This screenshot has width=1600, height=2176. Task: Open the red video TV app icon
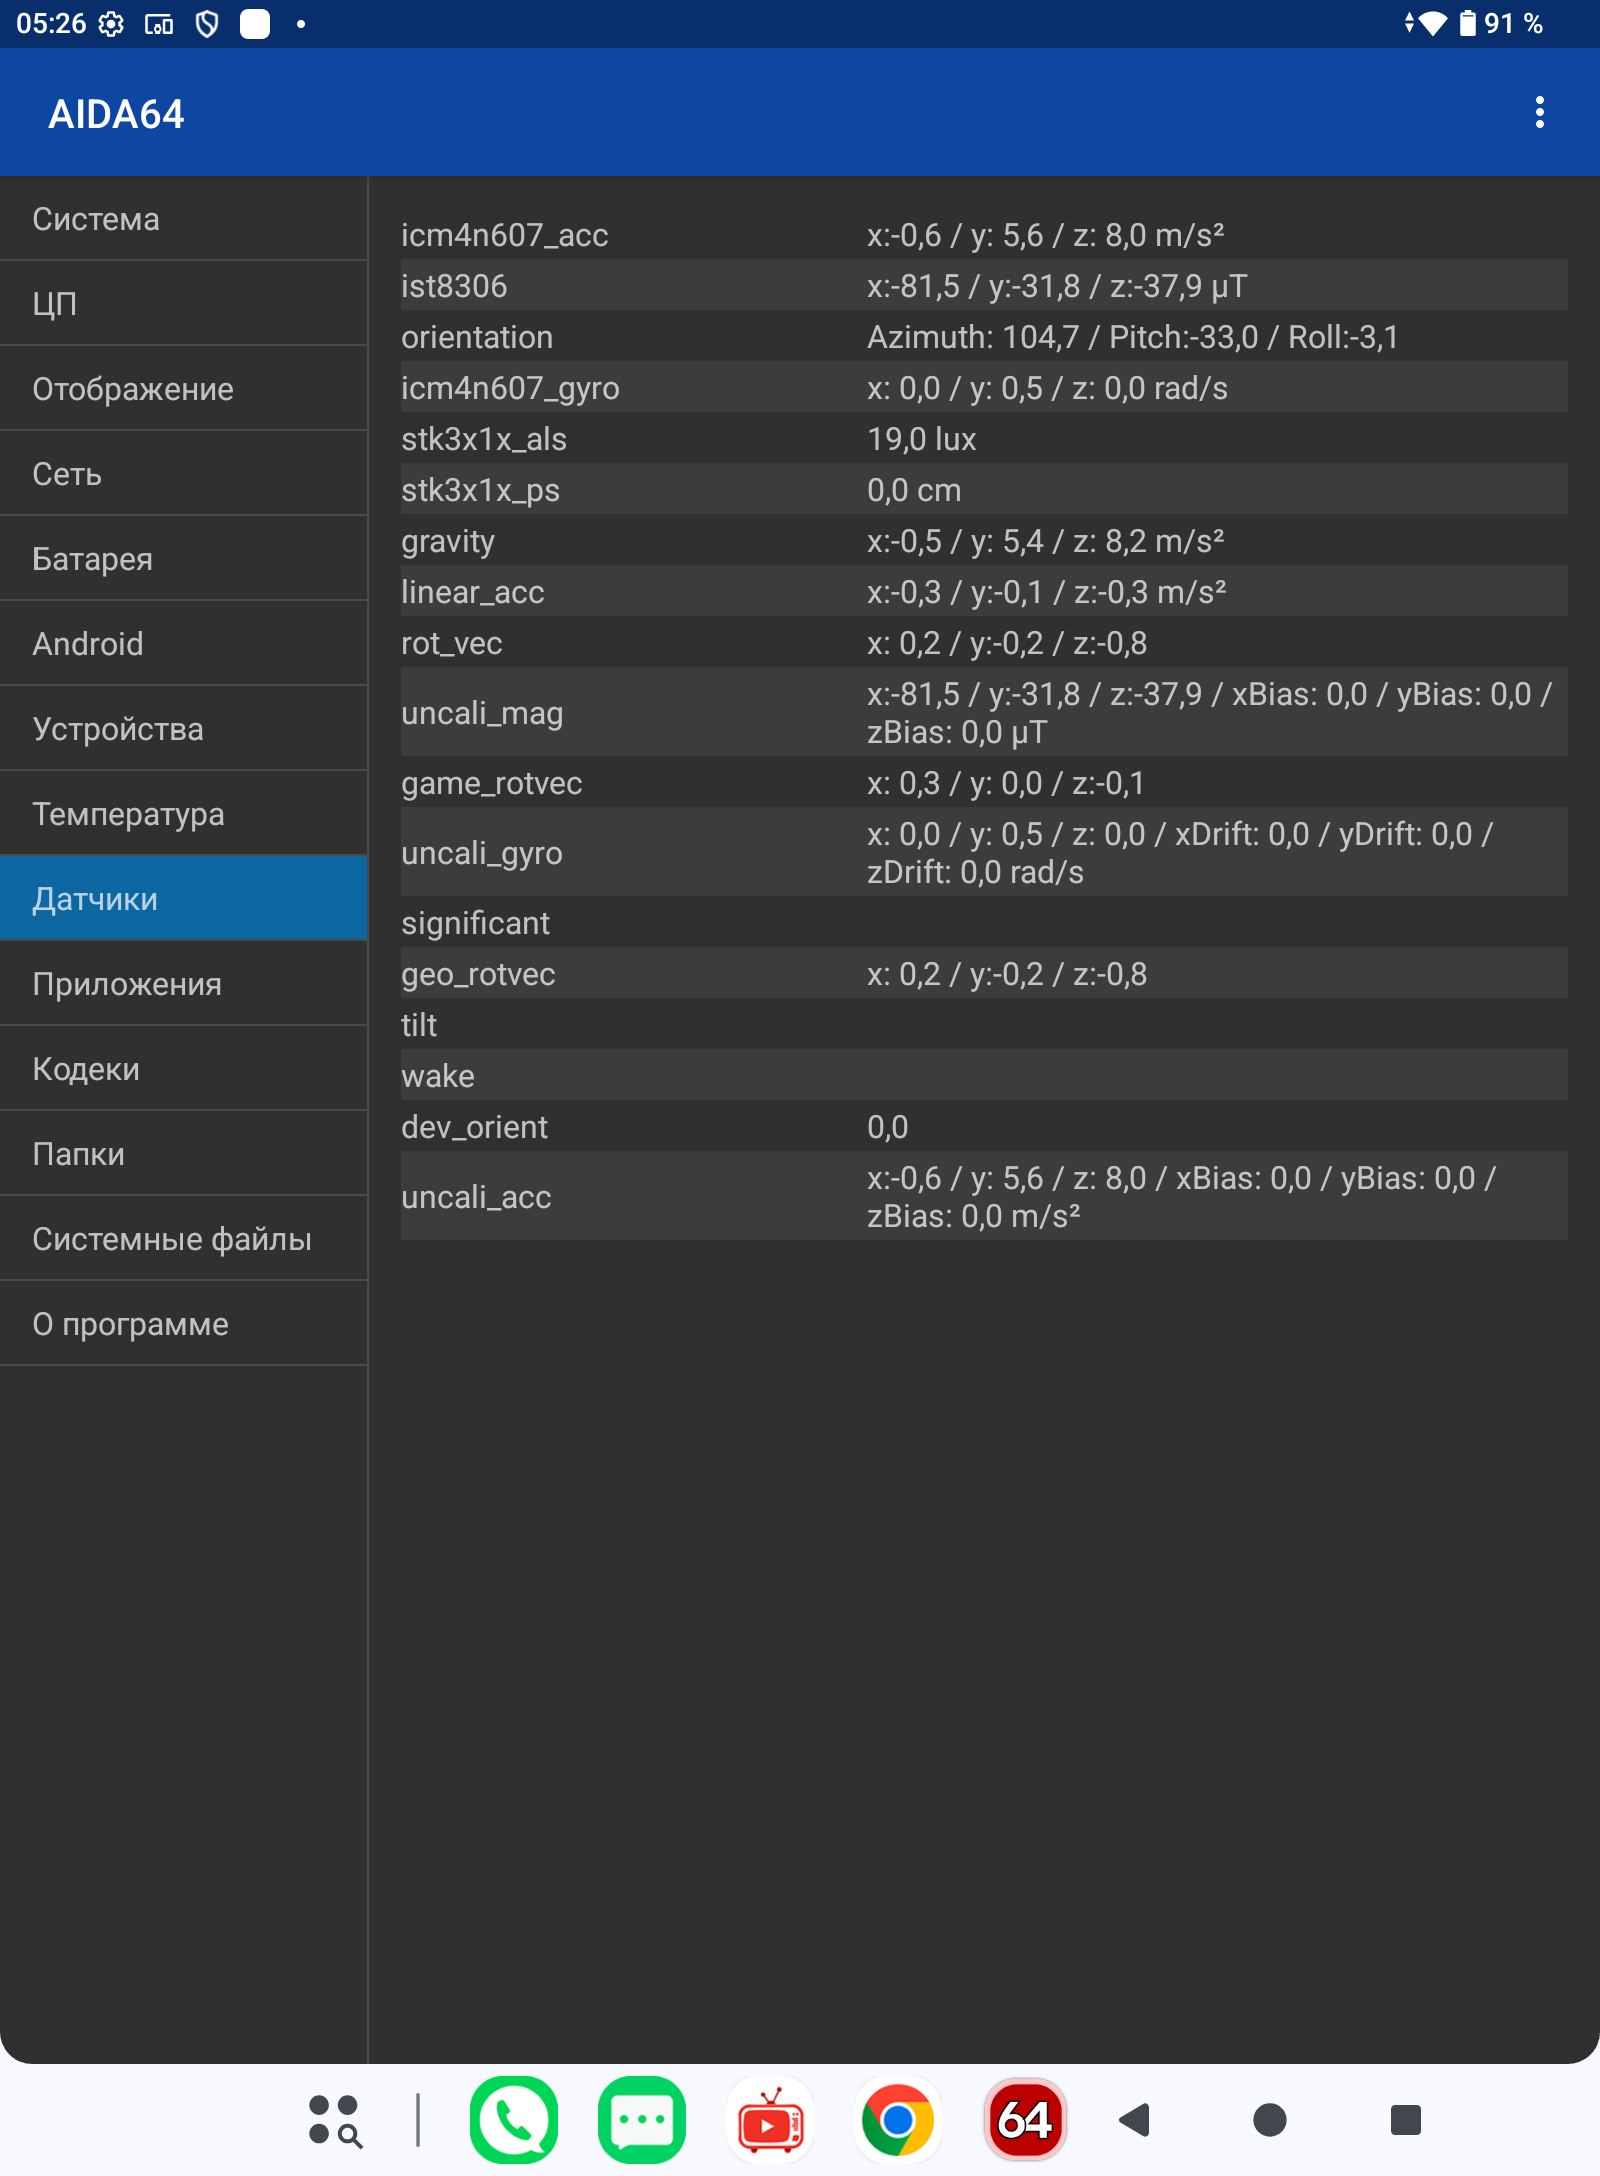(x=770, y=2119)
